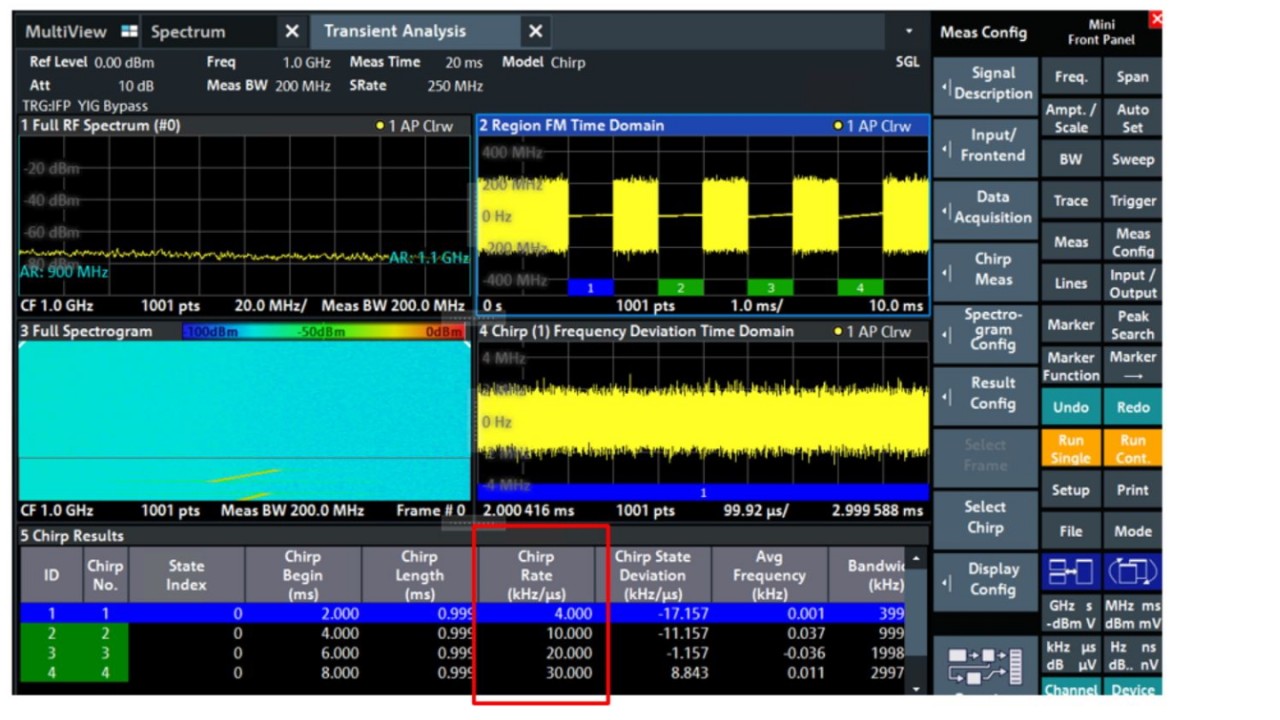Click the Avg Frequency column header
Viewport: 1280px width, 720px height.
769,575
